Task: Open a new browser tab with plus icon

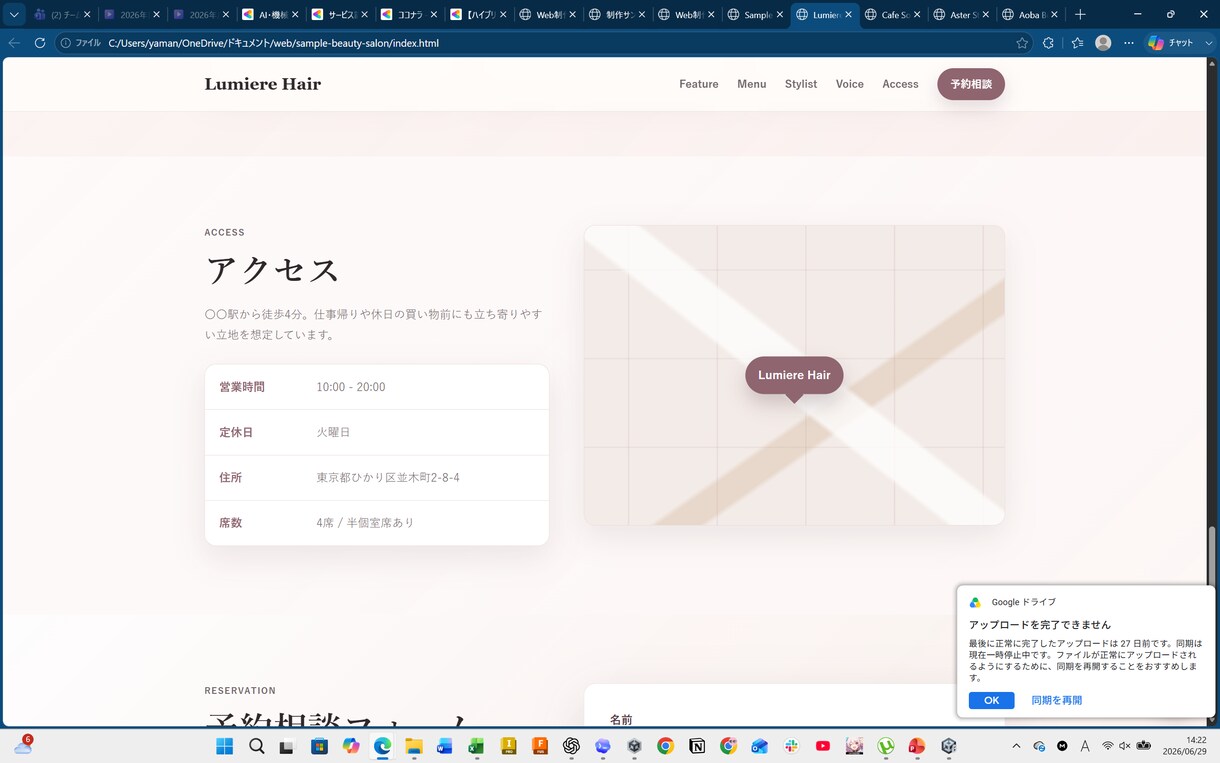Action: pyautogui.click(x=1080, y=15)
